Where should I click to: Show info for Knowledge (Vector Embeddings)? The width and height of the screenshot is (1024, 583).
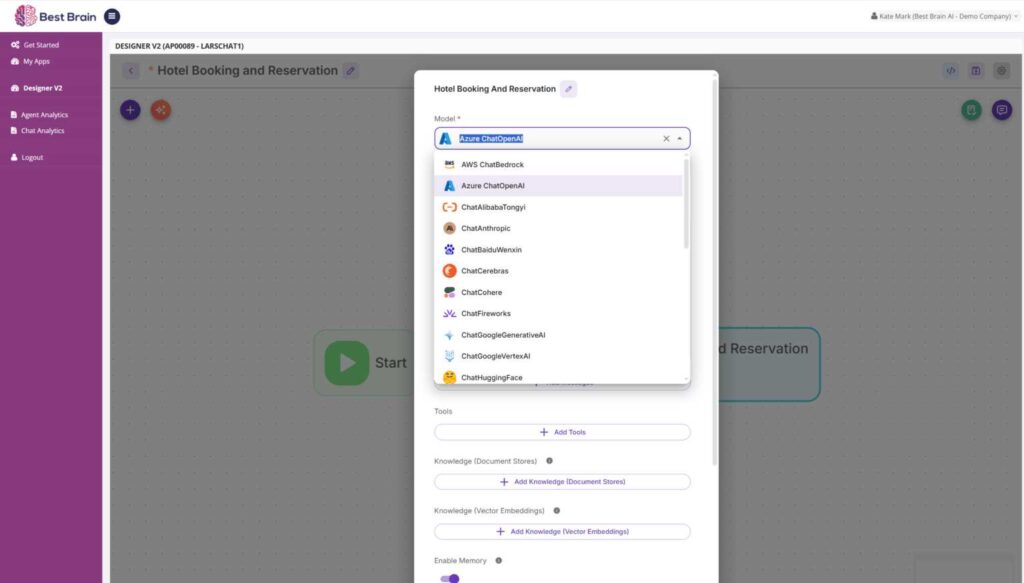(556, 511)
